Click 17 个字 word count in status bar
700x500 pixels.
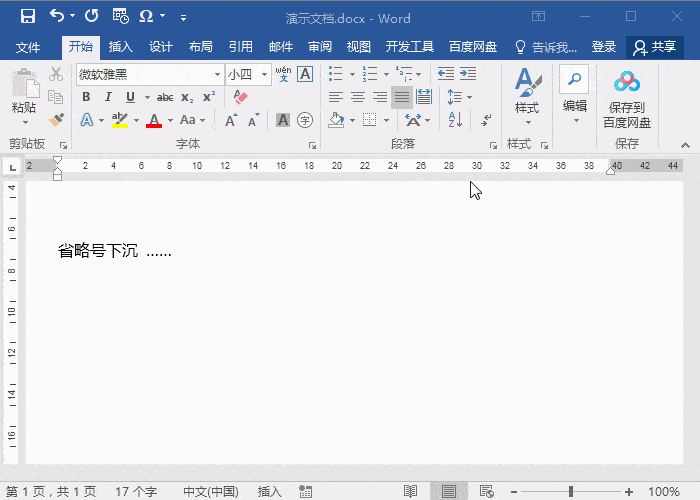coord(136,492)
